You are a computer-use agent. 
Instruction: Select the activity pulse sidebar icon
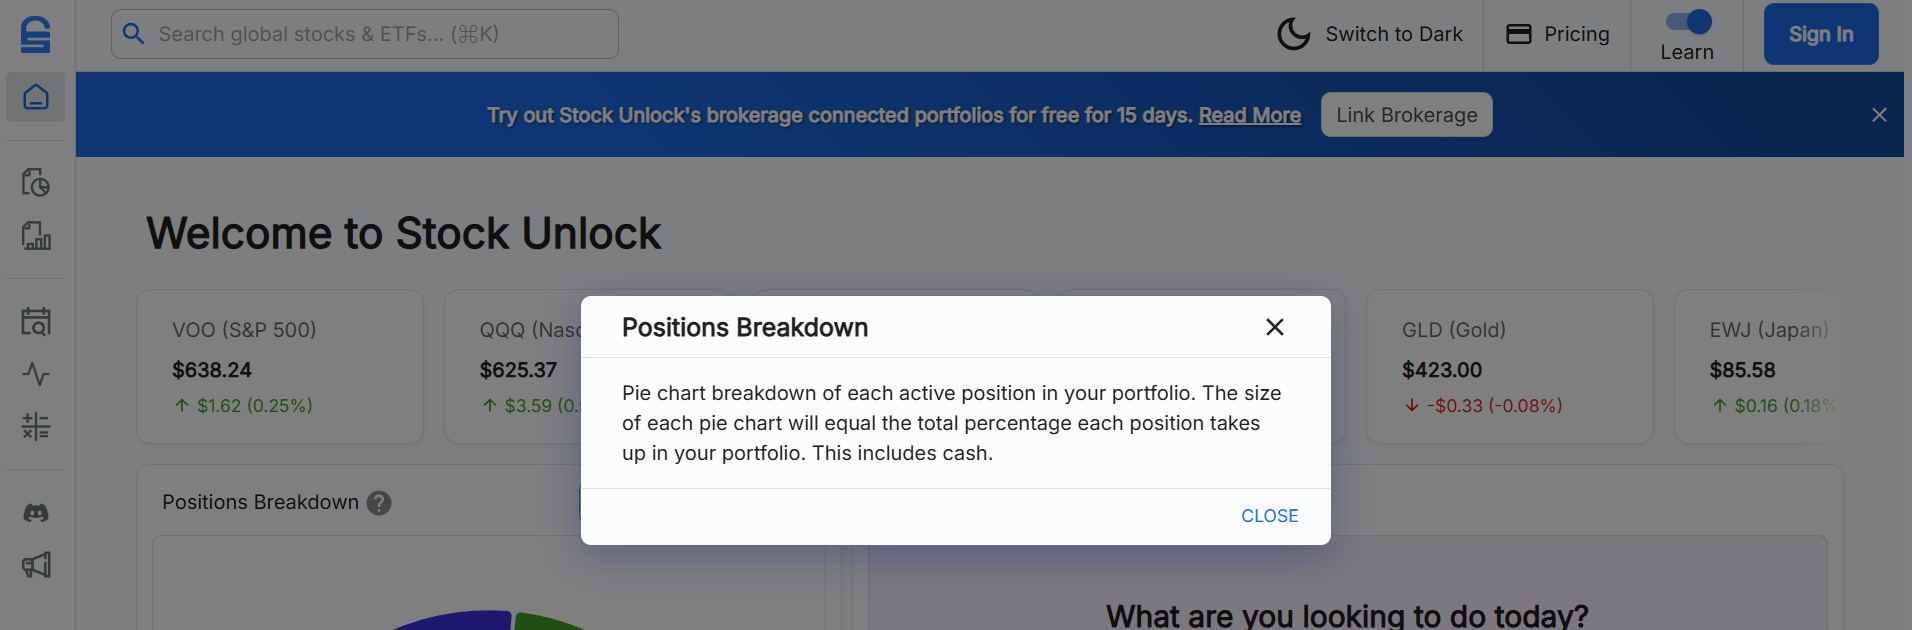[x=35, y=375]
